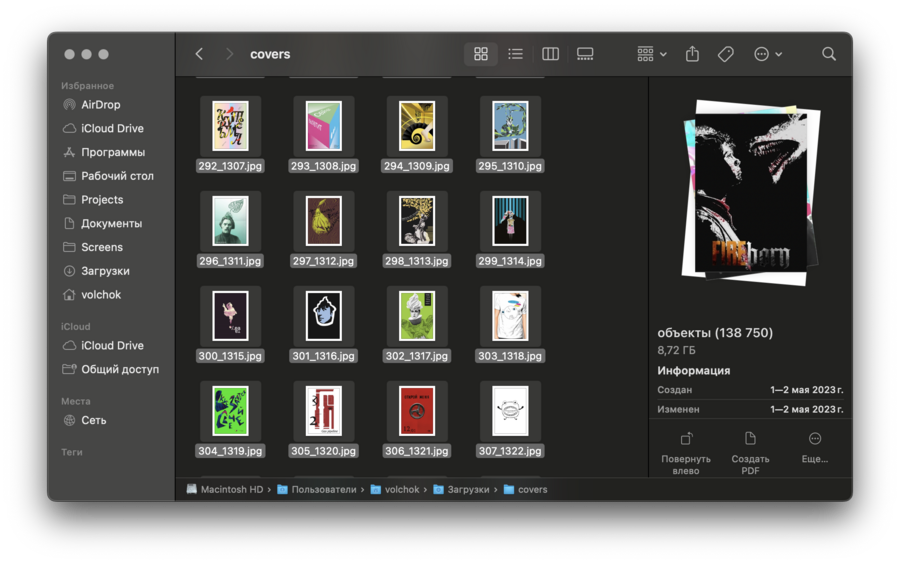Open the grouping options dropdown
The height and width of the screenshot is (564, 900).
[x=652, y=54]
